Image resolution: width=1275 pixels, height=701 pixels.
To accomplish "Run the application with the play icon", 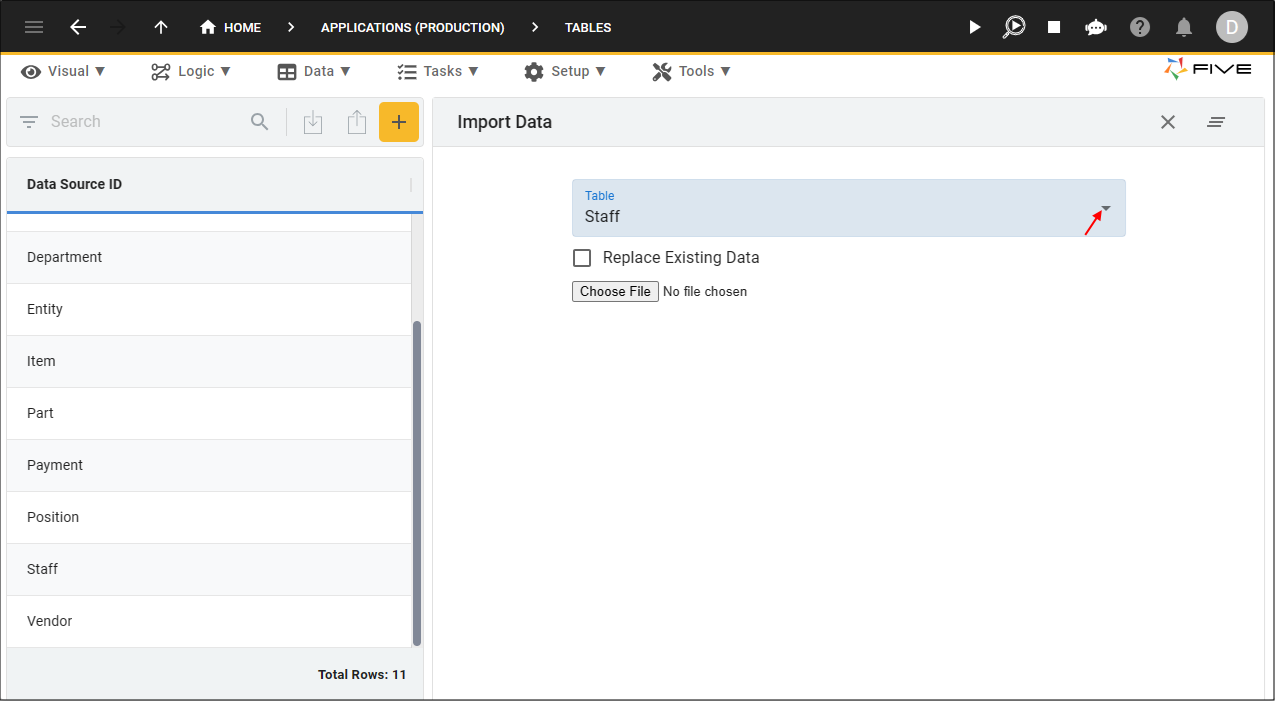I will [x=975, y=27].
